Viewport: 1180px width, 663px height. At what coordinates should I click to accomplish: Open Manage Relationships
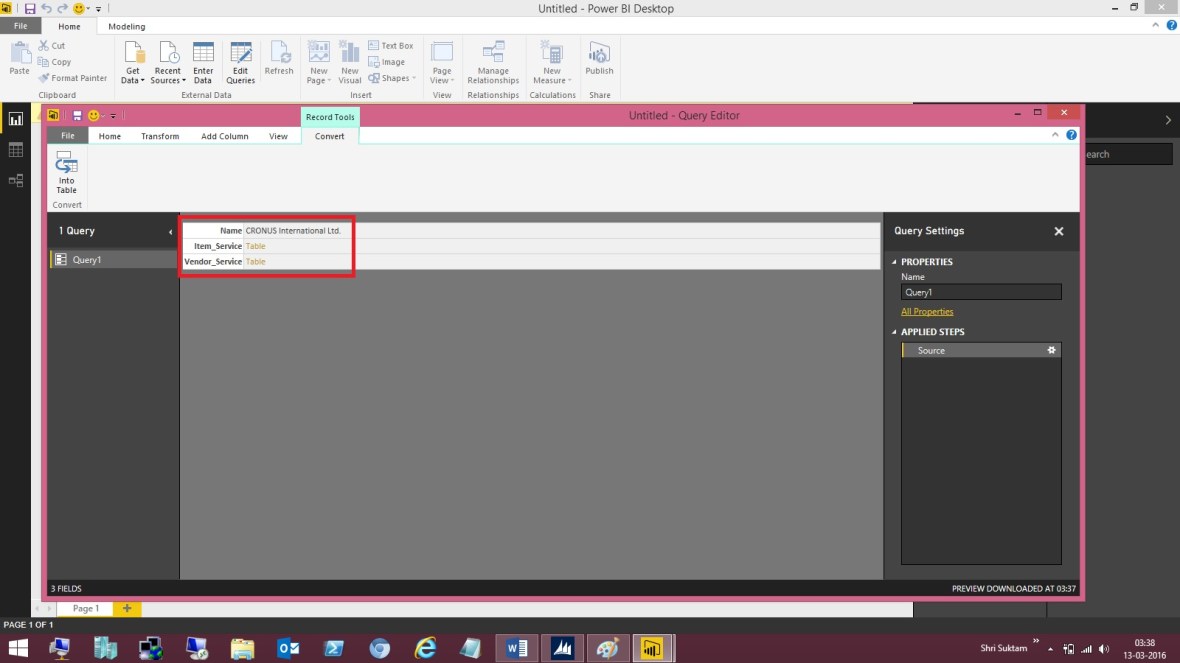[493, 62]
